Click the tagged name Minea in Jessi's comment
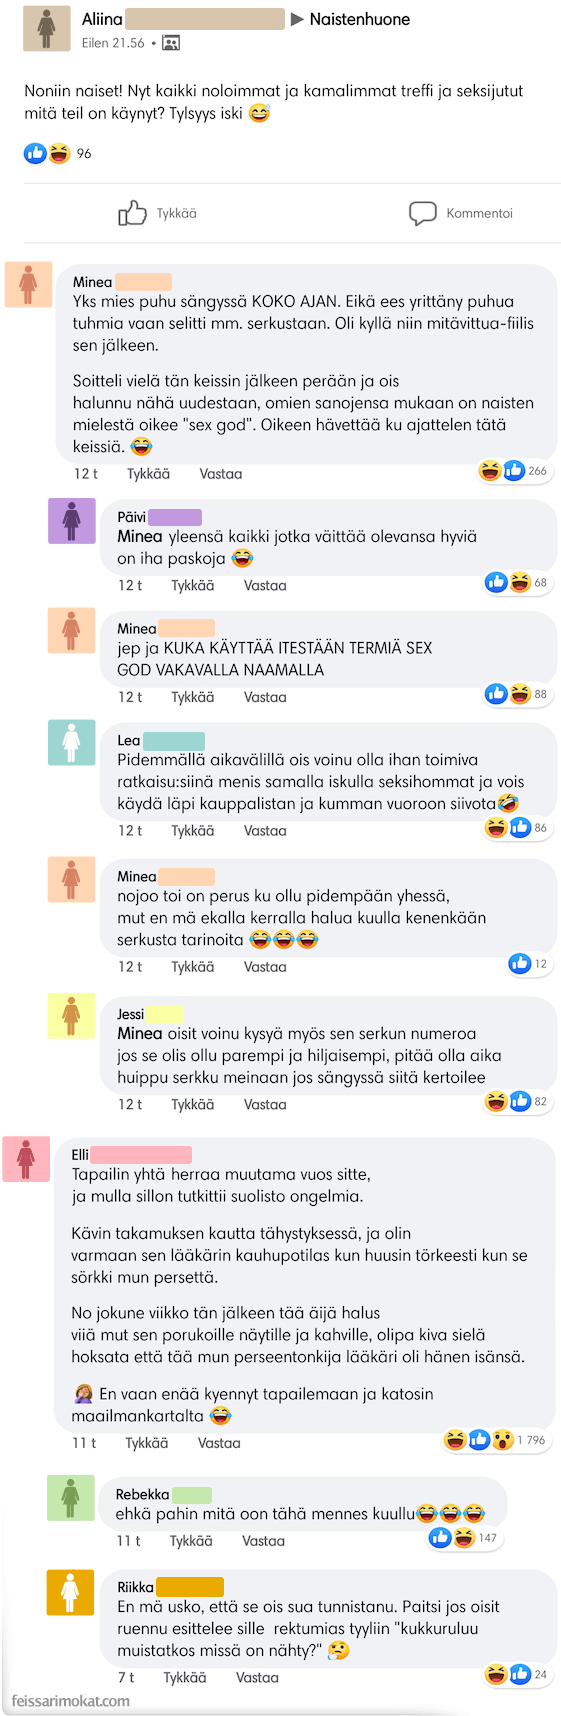This screenshot has height=1716, width=561. click(x=140, y=1034)
